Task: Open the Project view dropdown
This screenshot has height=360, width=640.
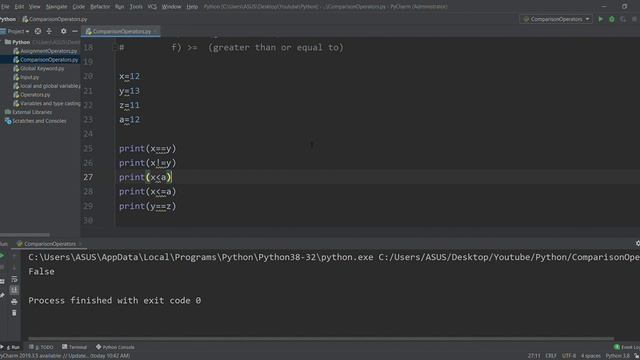Action: click(x=16, y=31)
